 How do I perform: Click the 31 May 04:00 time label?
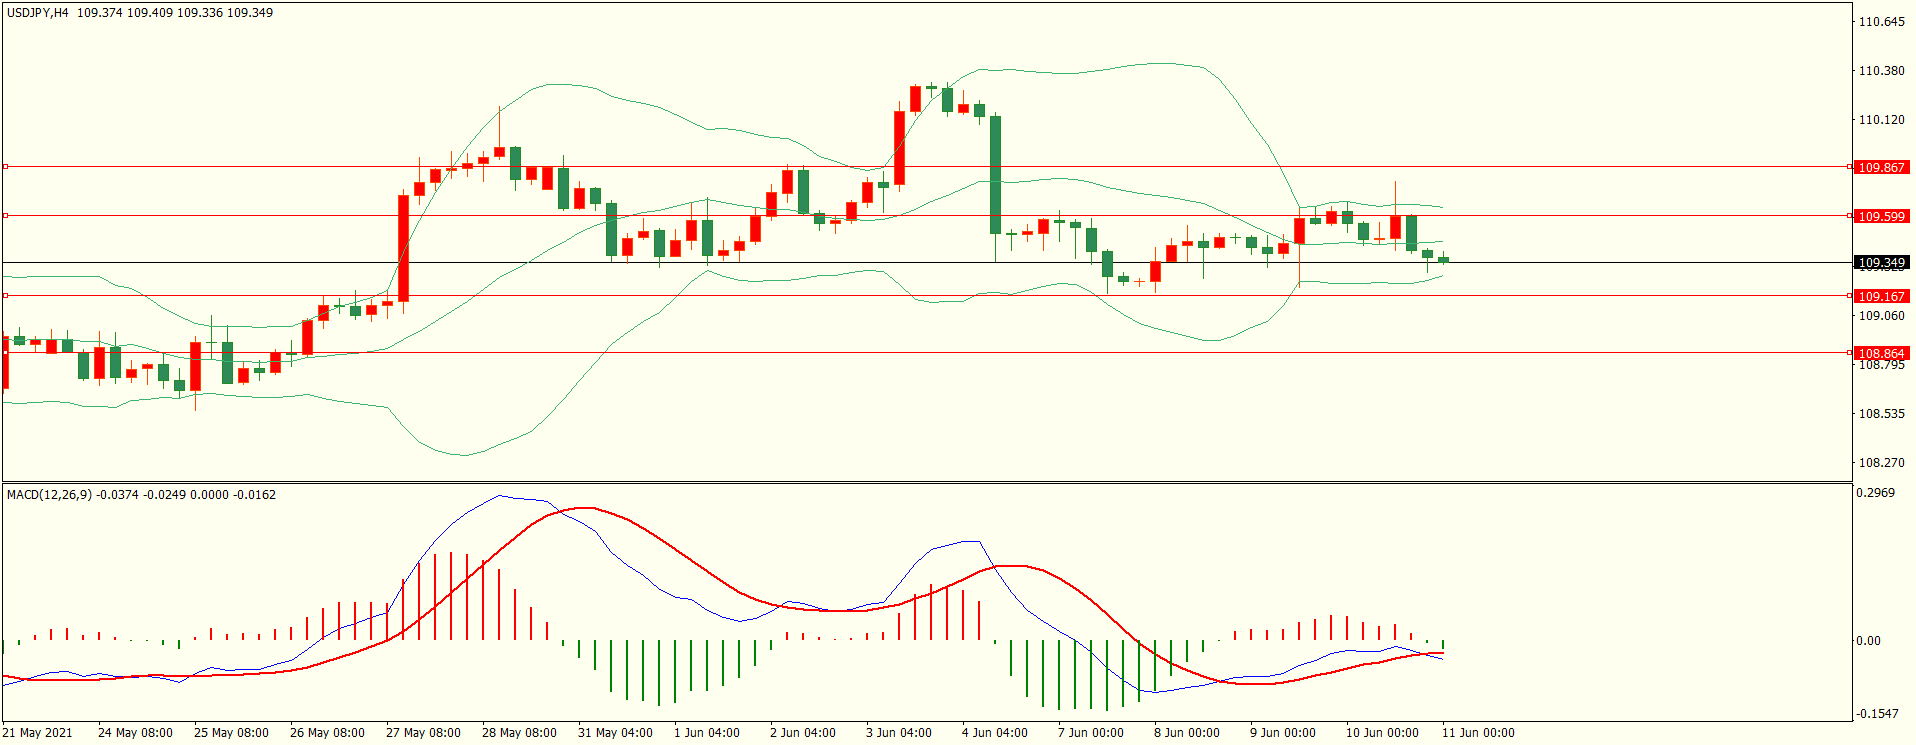[615, 733]
